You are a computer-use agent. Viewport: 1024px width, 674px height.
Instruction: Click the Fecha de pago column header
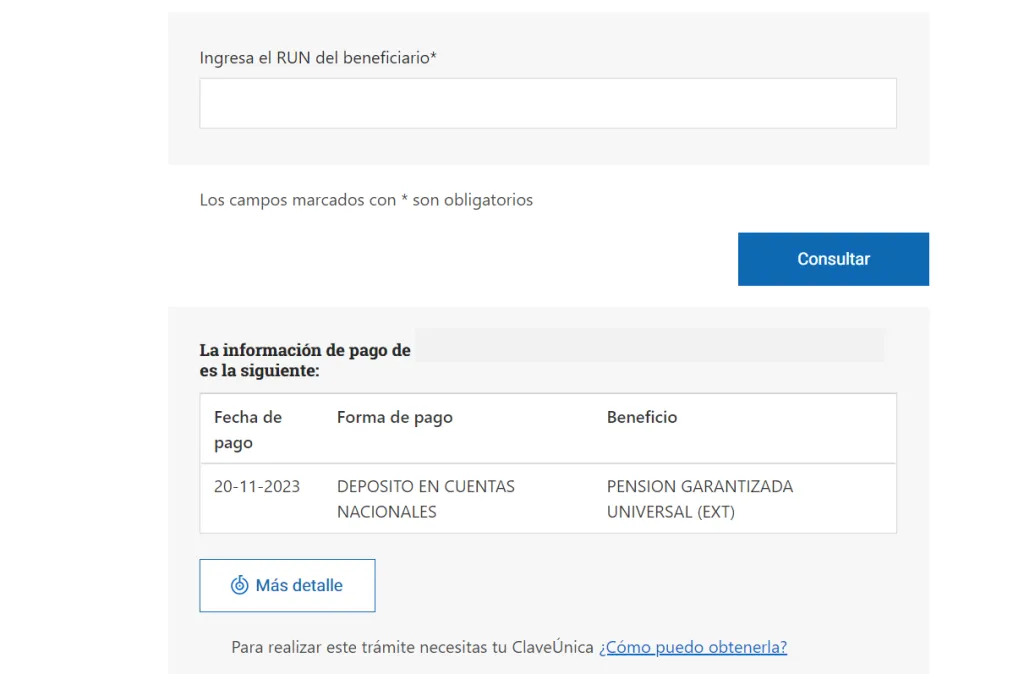click(248, 430)
